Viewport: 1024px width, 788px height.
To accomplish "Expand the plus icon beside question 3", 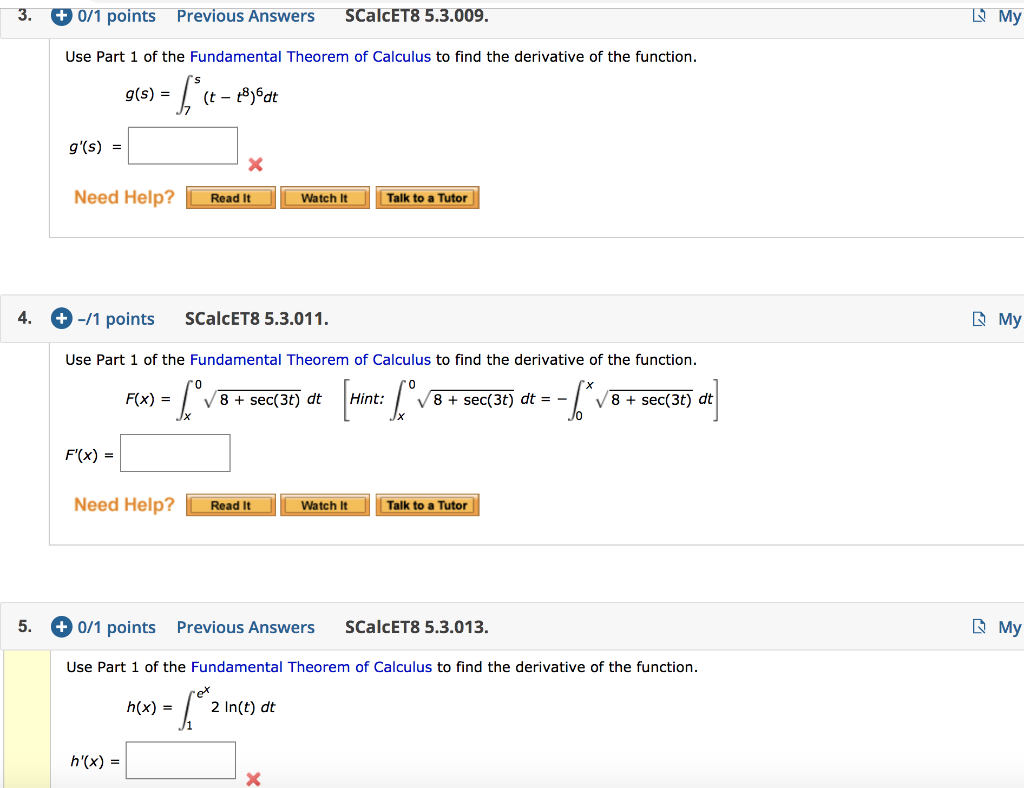I will (63, 16).
